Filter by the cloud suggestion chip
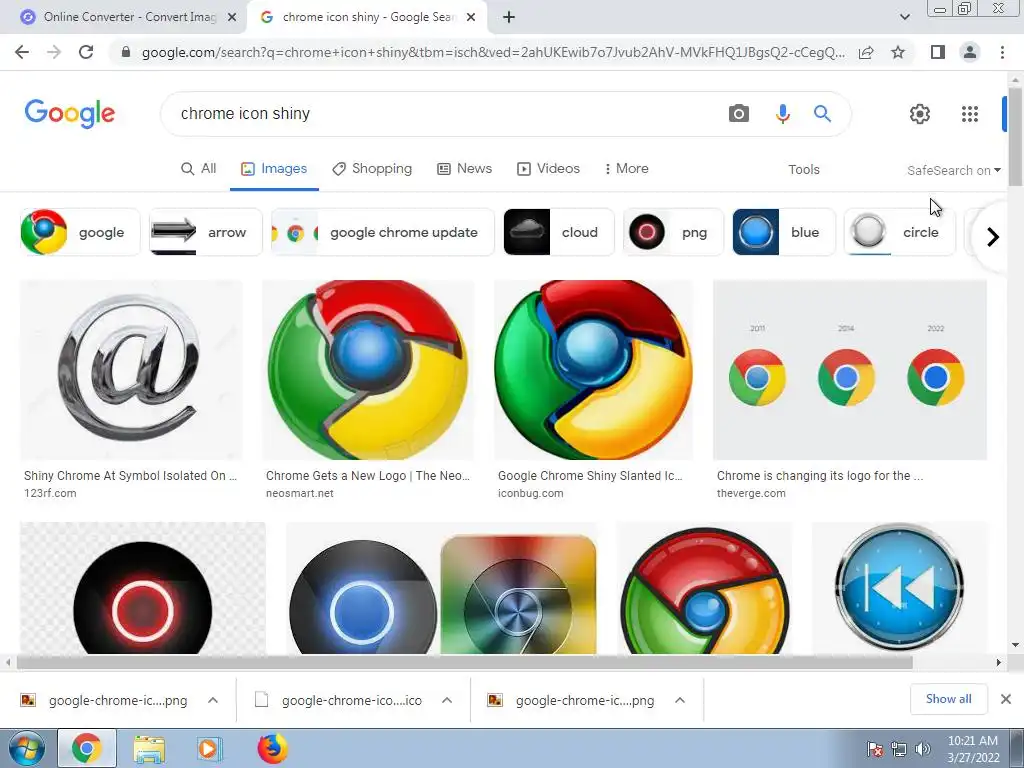The width and height of the screenshot is (1024, 768). click(x=559, y=232)
